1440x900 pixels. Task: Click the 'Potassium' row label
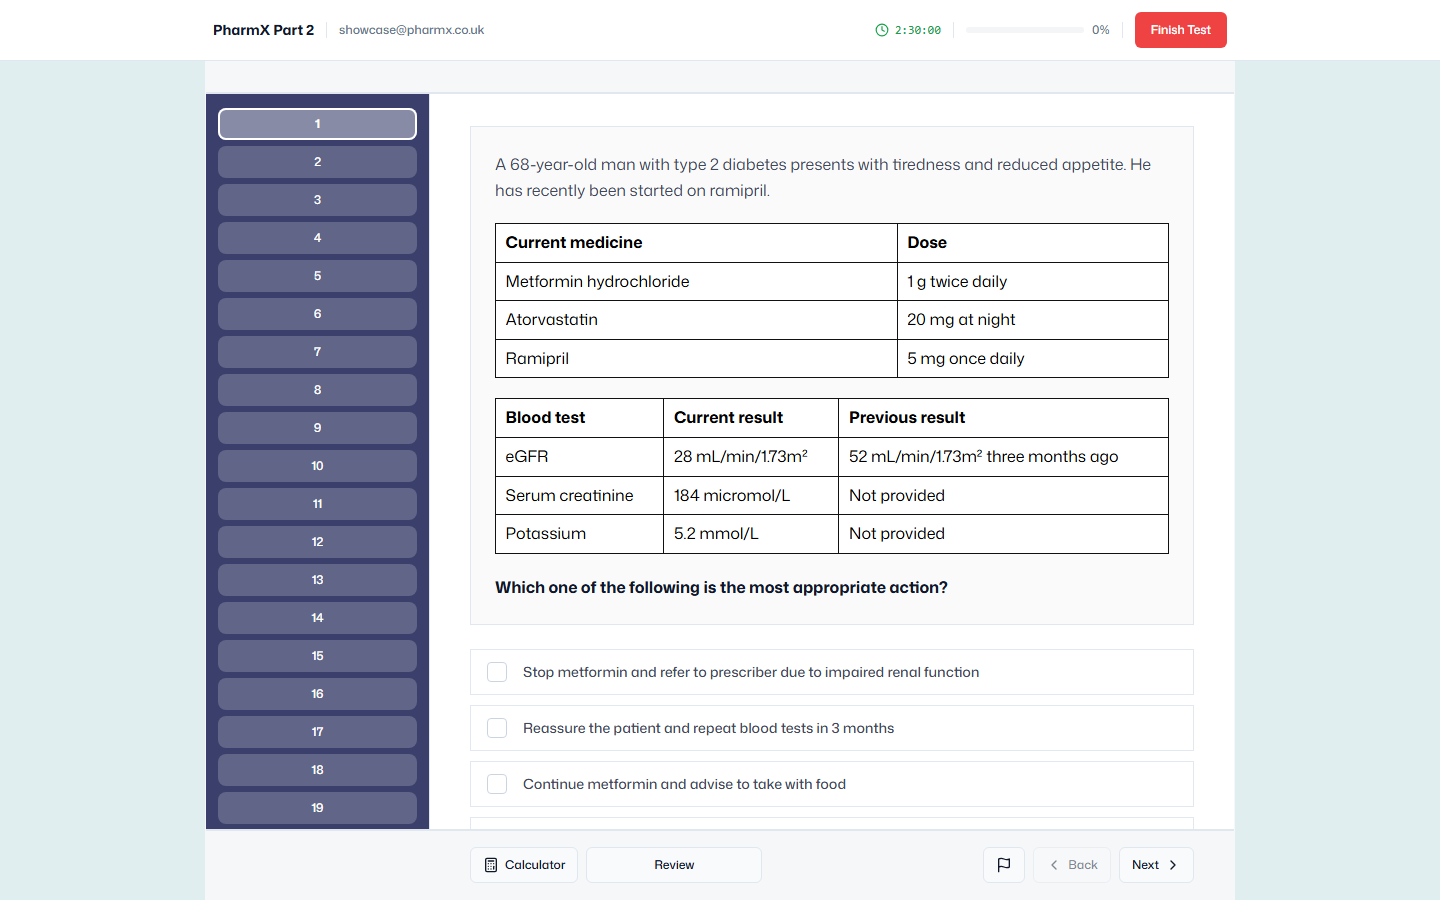579,534
